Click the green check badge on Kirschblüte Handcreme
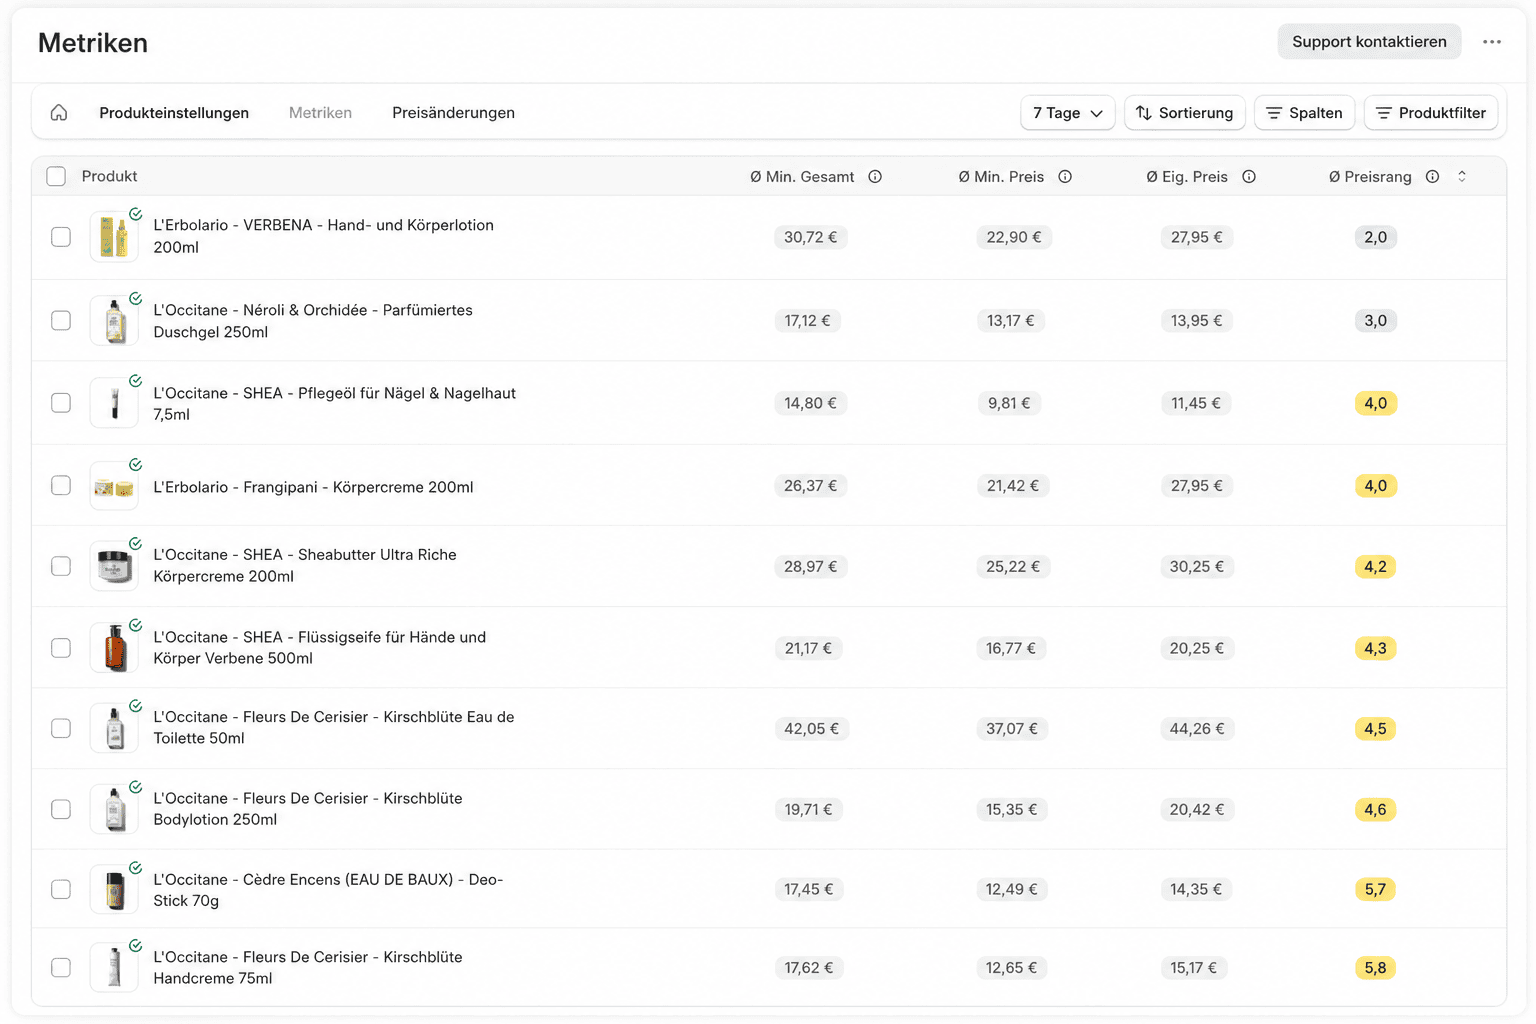The height and width of the screenshot is (1024, 1536). (x=135, y=946)
